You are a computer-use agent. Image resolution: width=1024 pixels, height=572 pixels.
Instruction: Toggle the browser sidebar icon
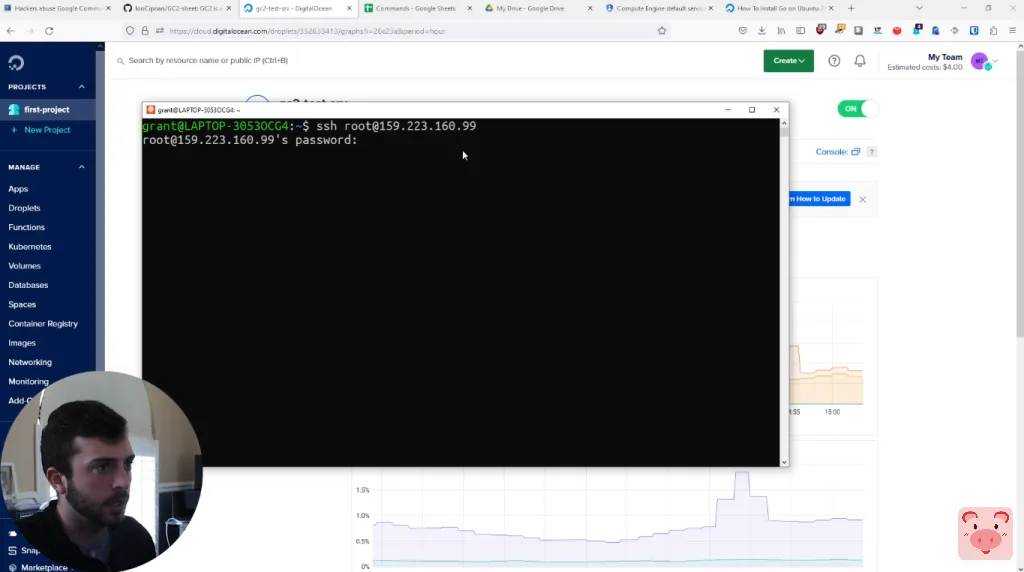800,31
